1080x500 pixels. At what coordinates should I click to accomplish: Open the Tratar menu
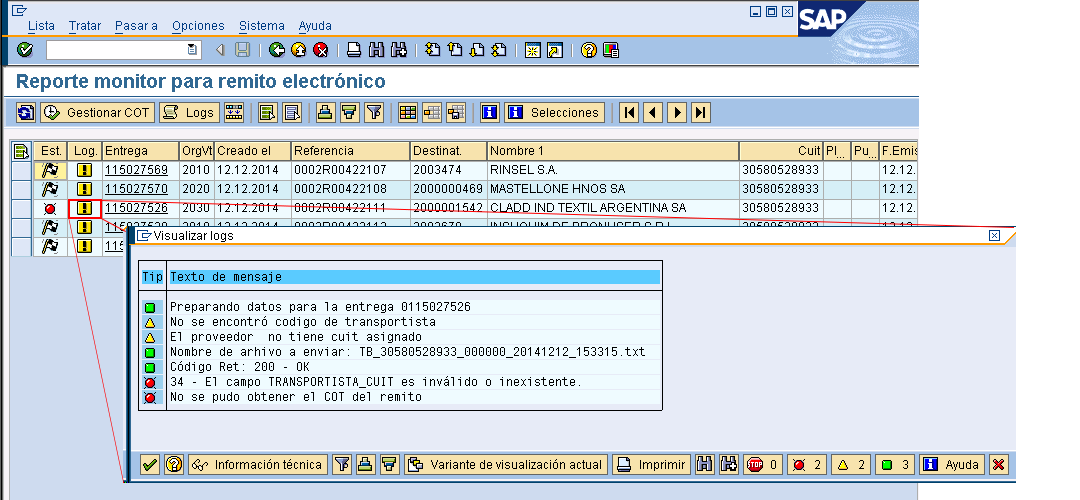click(85, 25)
